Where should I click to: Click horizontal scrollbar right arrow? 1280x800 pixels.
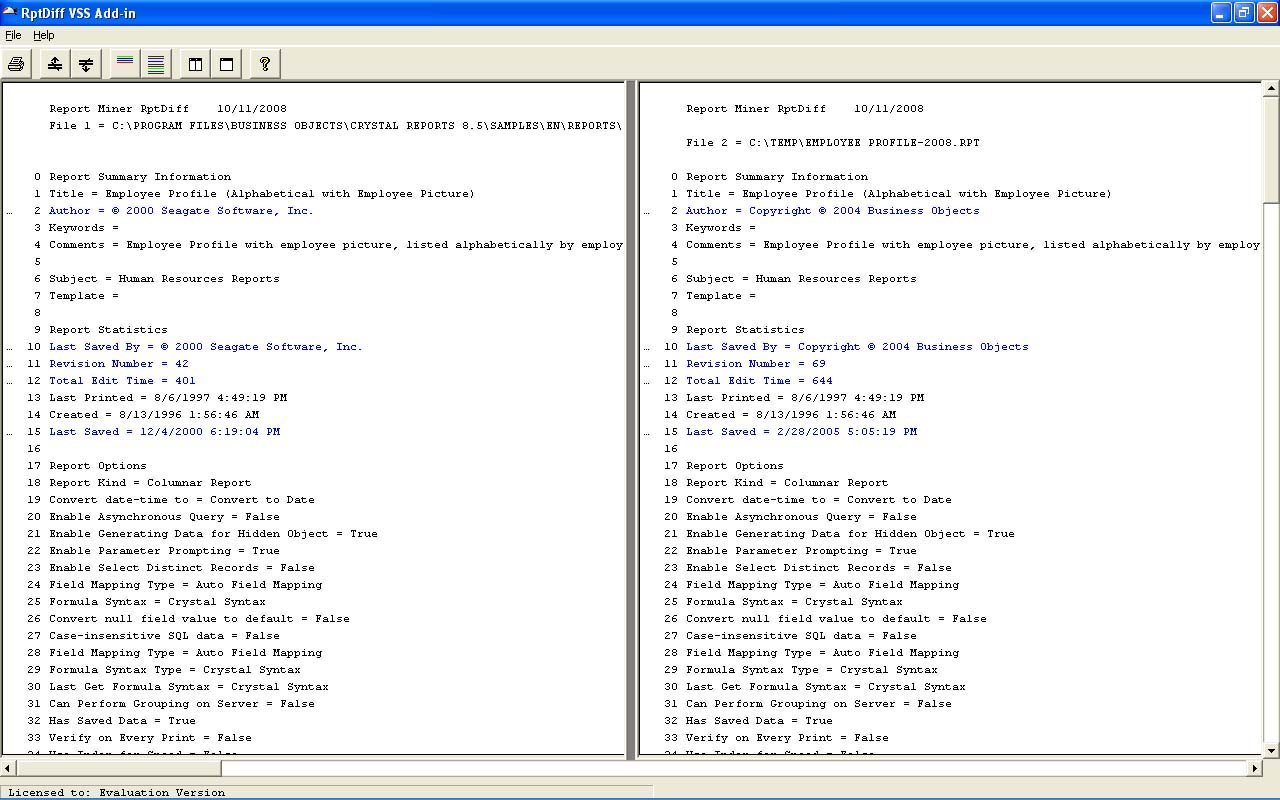(1255, 768)
